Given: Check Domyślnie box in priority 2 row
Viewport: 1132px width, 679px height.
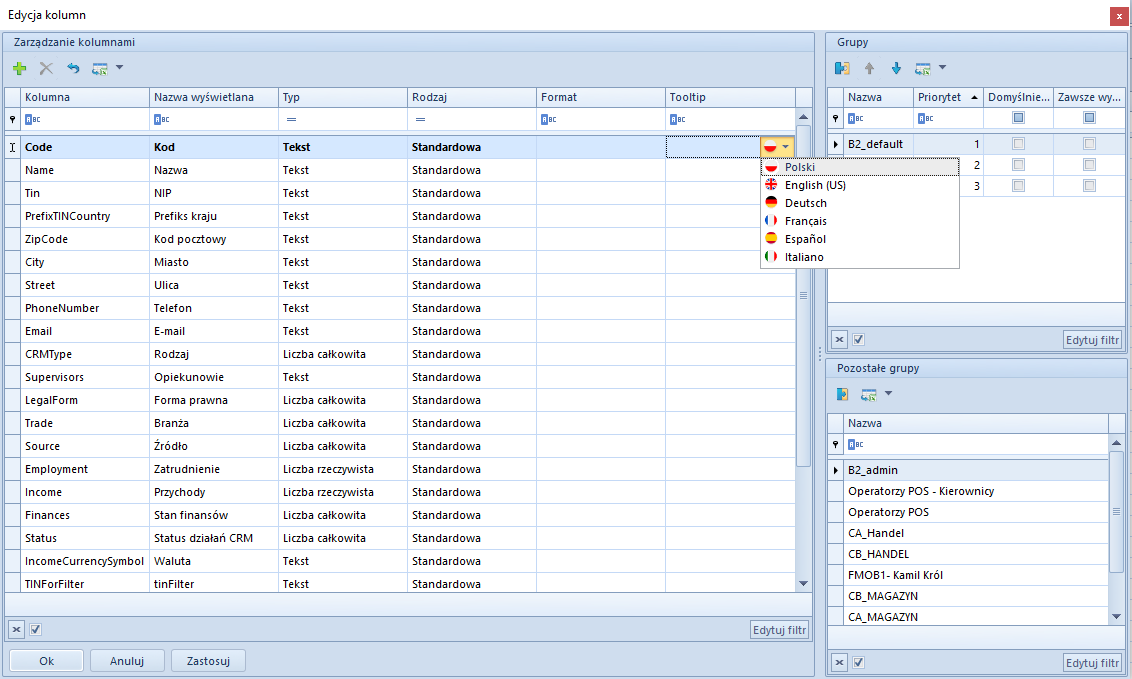Looking at the screenshot, I should (1018, 165).
